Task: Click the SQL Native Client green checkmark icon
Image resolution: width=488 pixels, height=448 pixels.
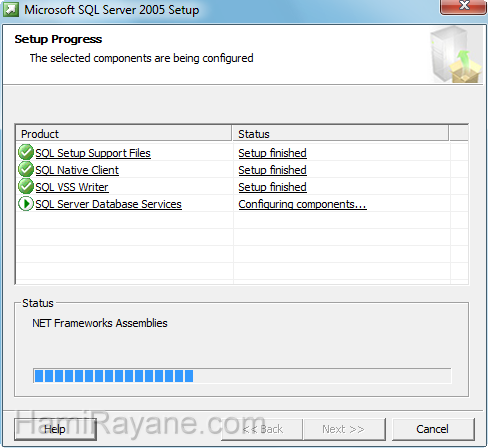Action: click(26, 169)
